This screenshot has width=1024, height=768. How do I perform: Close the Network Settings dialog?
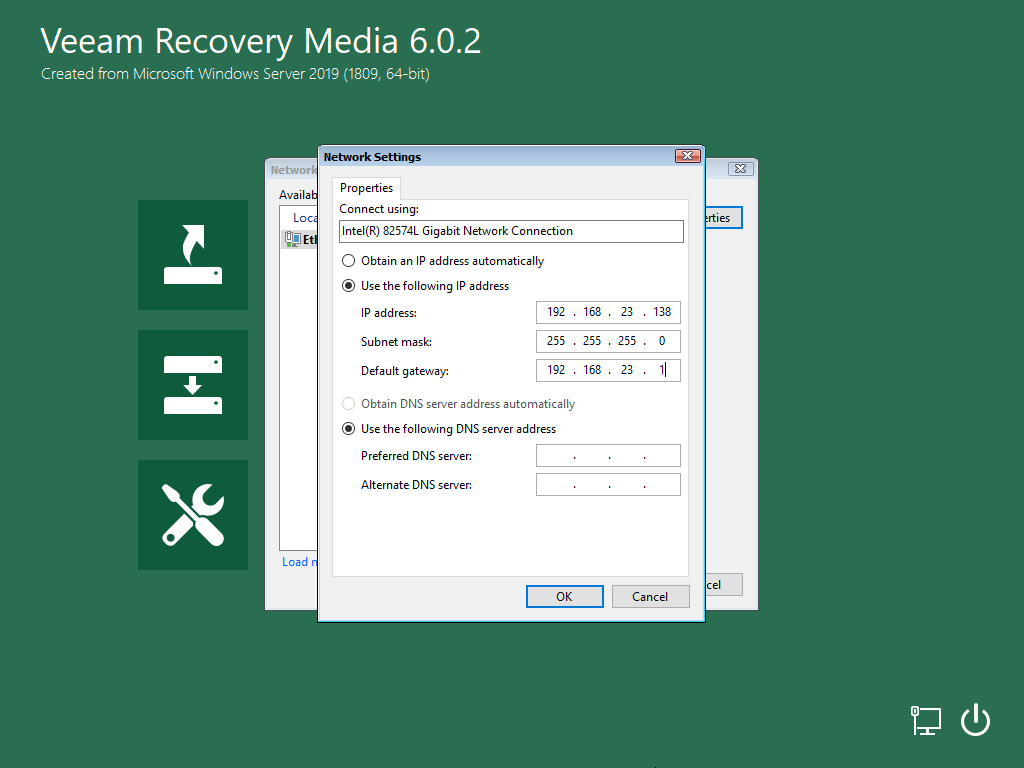pyautogui.click(x=688, y=155)
